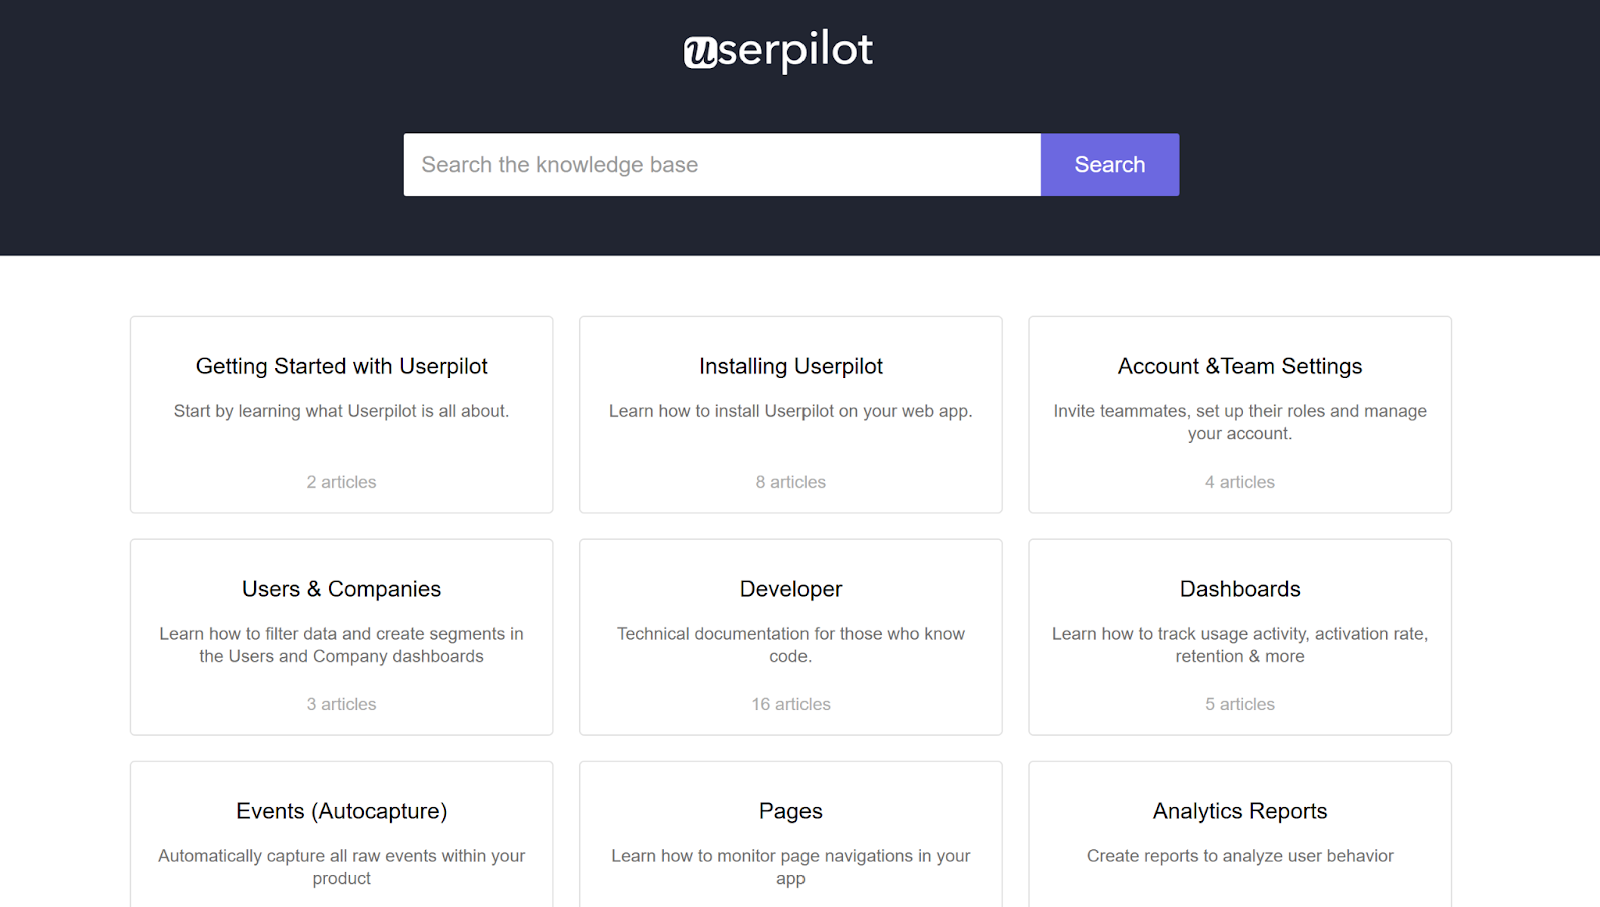1600x907 pixels.
Task: Click the '8 articles' count text
Action: (x=791, y=482)
